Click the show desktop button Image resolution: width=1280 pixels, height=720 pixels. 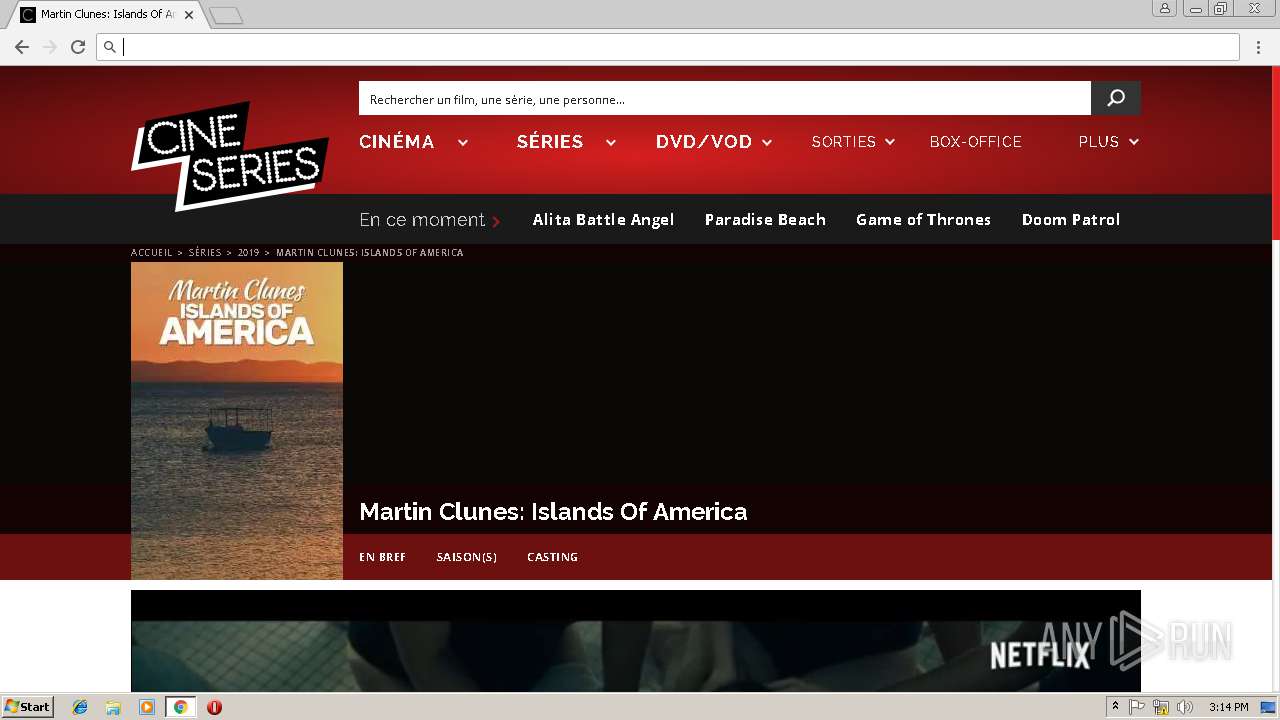tap(1268, 707)
